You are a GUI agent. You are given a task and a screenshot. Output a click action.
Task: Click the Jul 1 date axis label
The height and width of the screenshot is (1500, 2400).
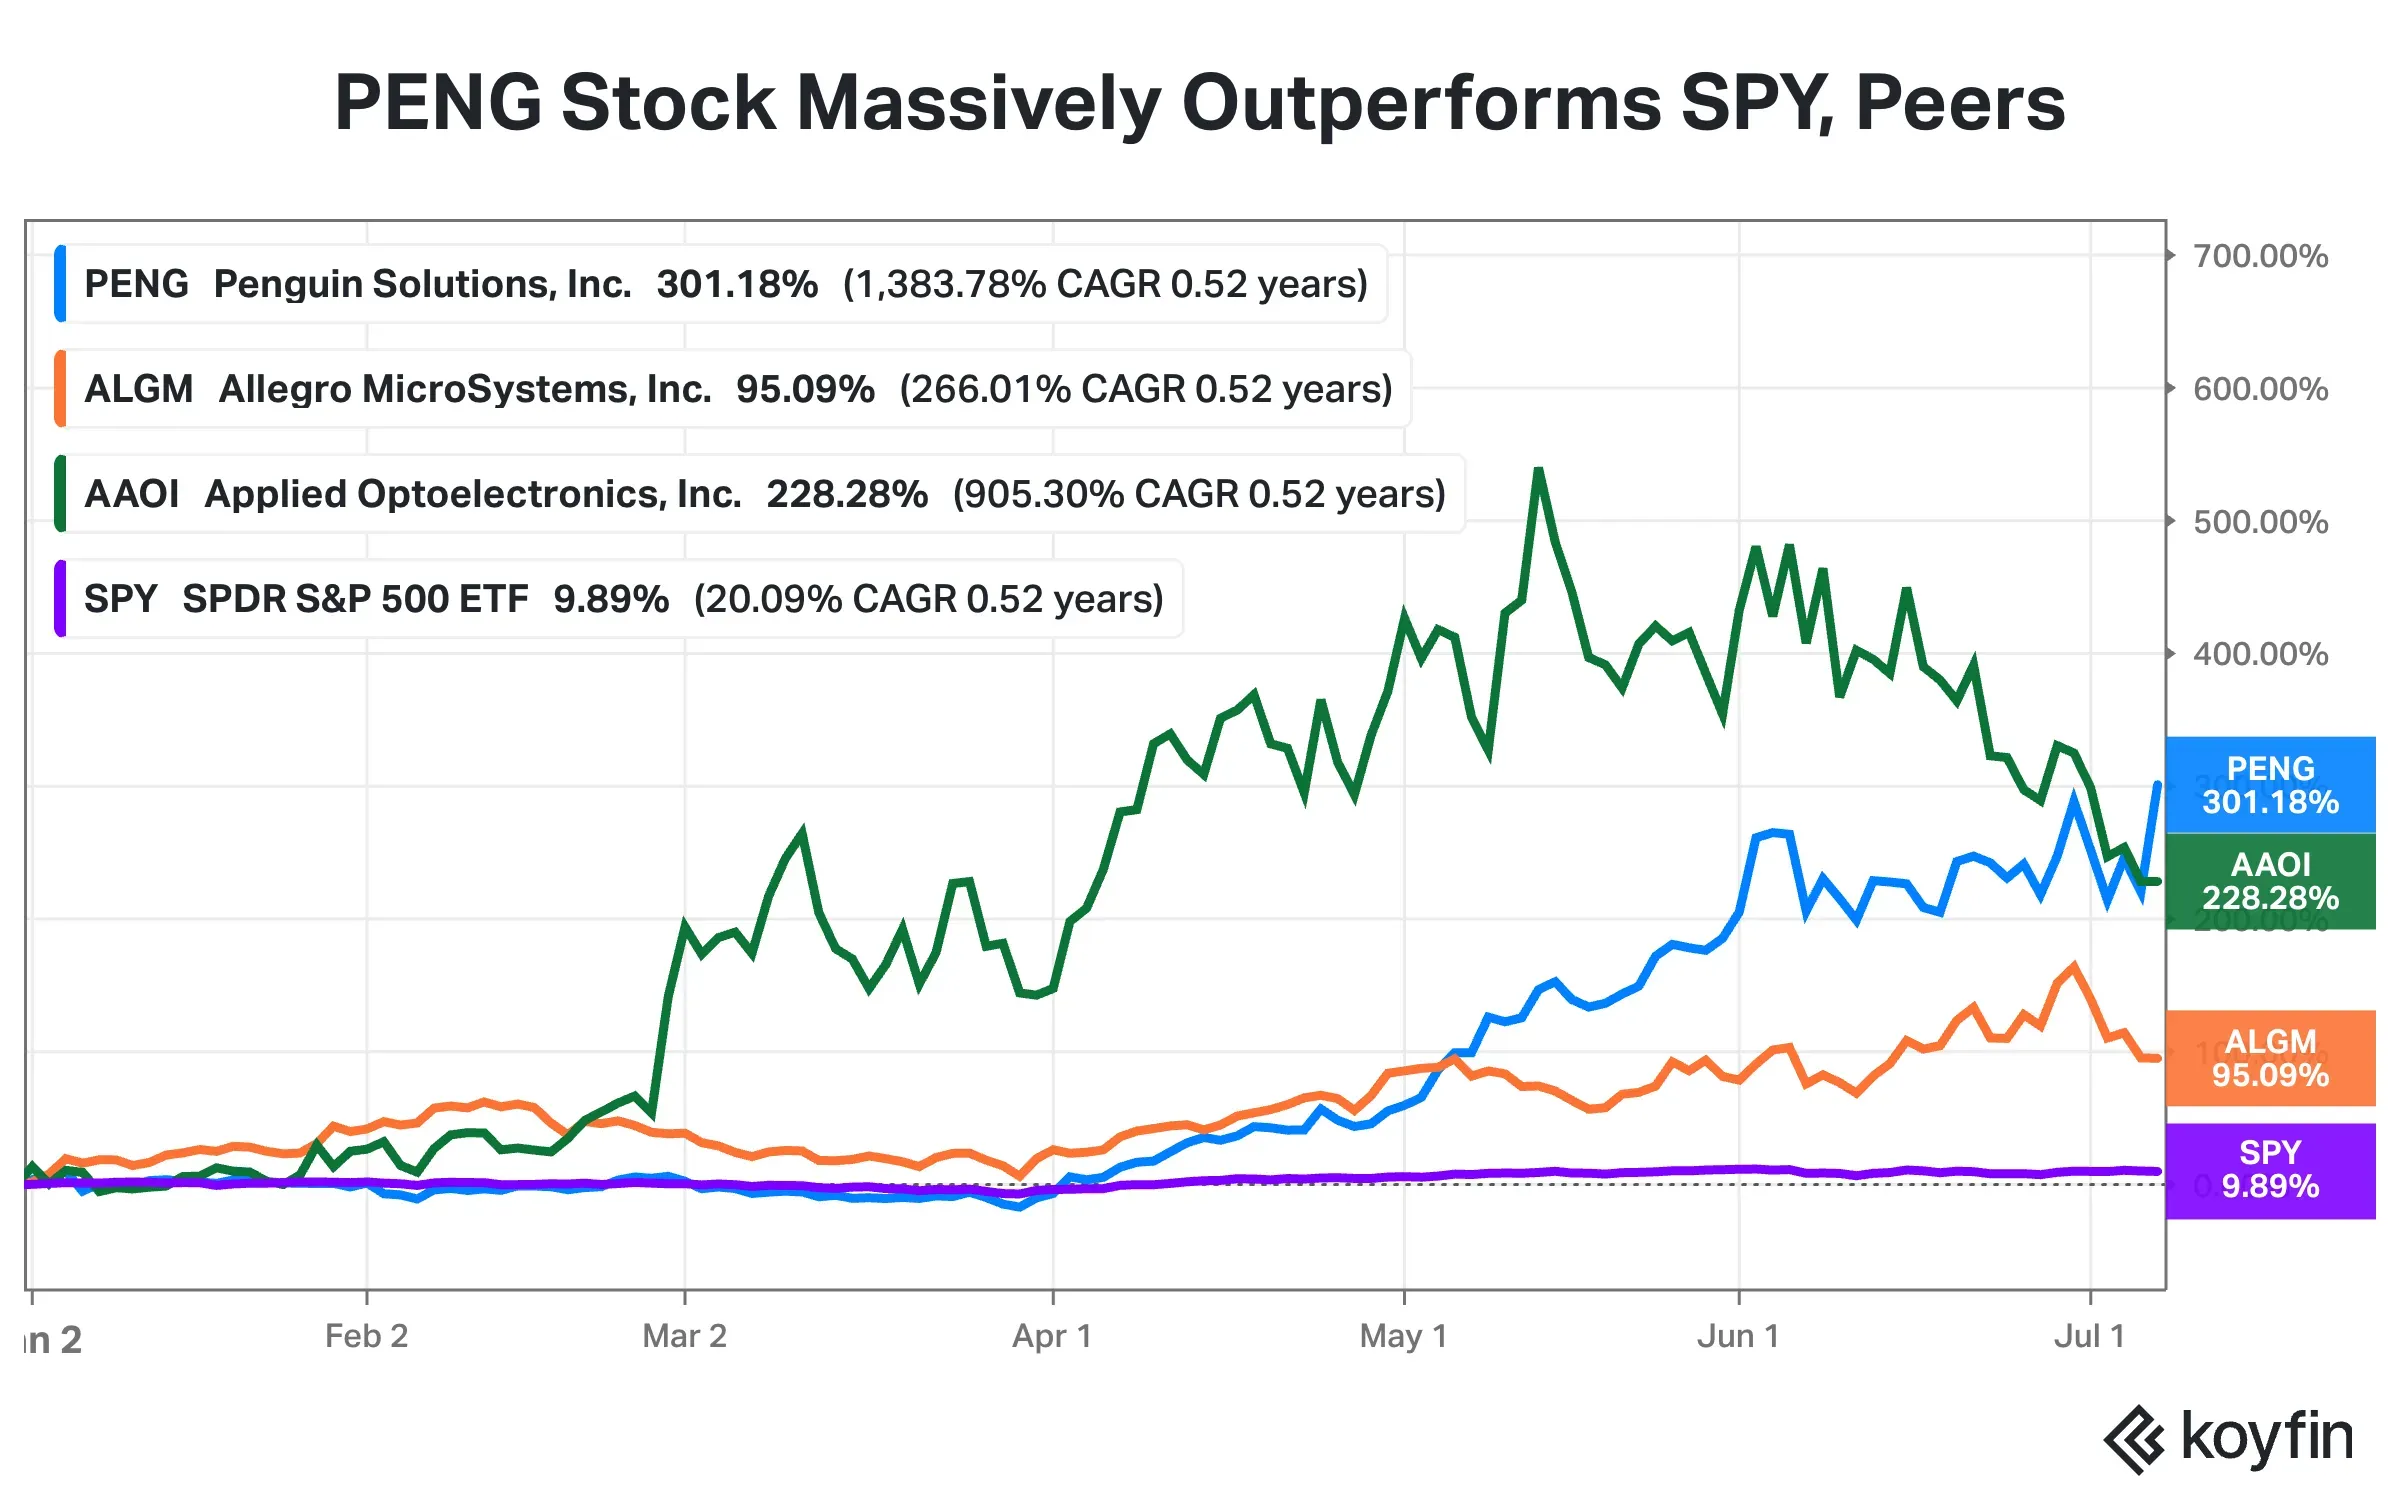[x=2089, y=1336]
